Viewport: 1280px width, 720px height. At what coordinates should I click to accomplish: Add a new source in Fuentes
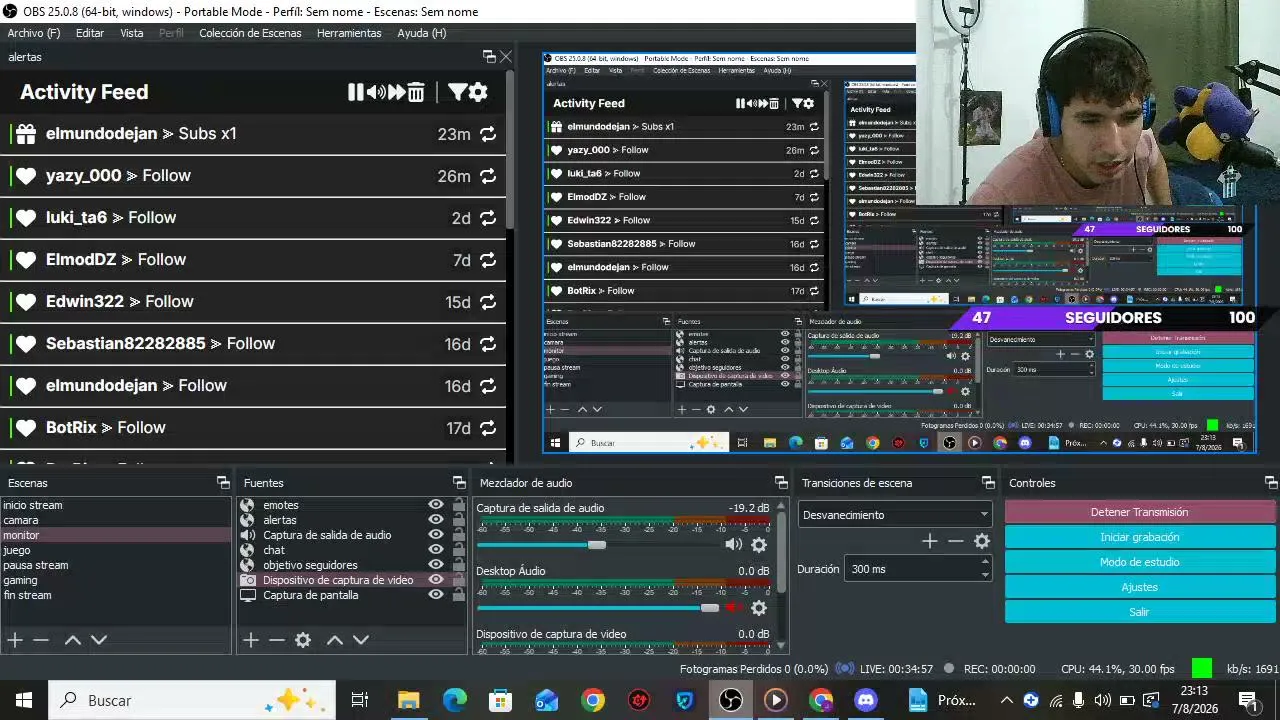[x=251, y=640]
